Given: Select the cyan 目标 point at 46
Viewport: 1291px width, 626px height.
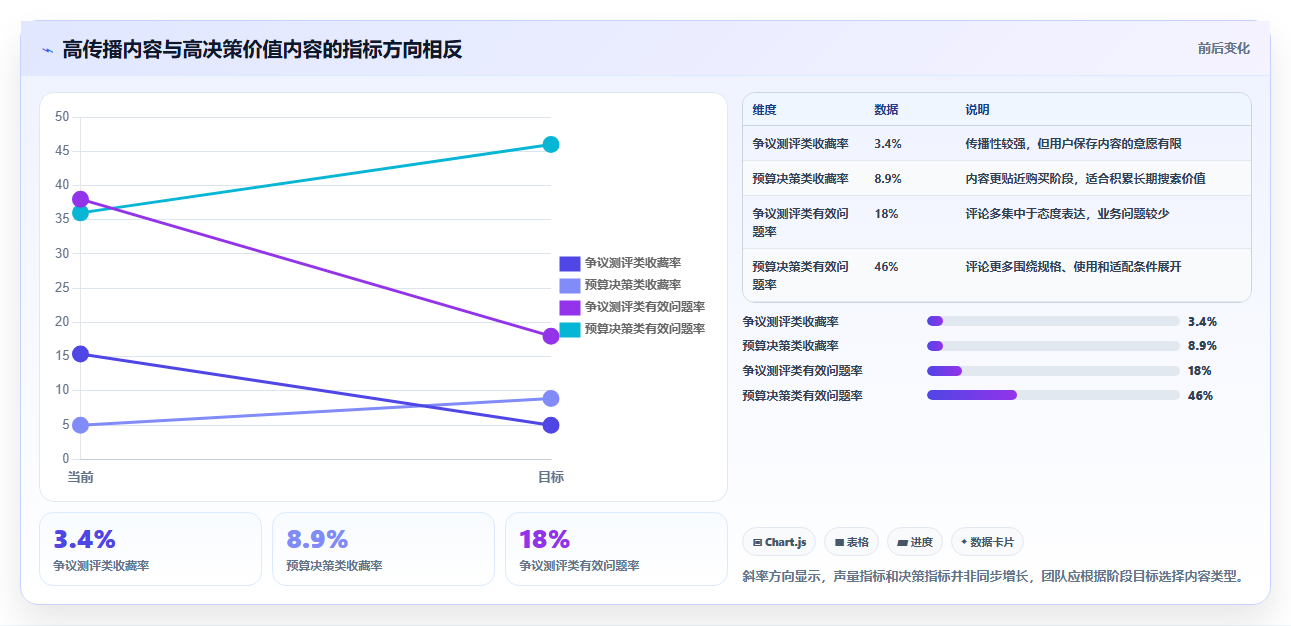Looking at the screenshot, I should tap(551, 144).
